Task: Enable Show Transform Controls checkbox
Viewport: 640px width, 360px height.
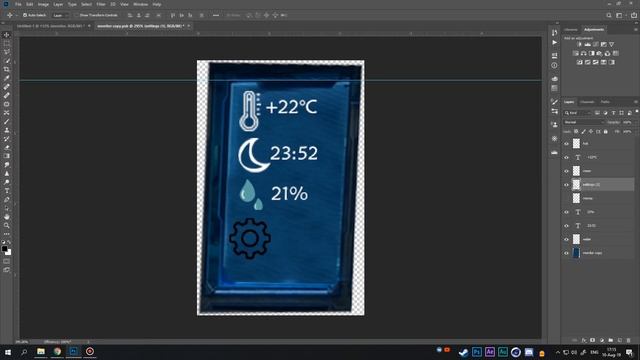Action: click(76, 15)
